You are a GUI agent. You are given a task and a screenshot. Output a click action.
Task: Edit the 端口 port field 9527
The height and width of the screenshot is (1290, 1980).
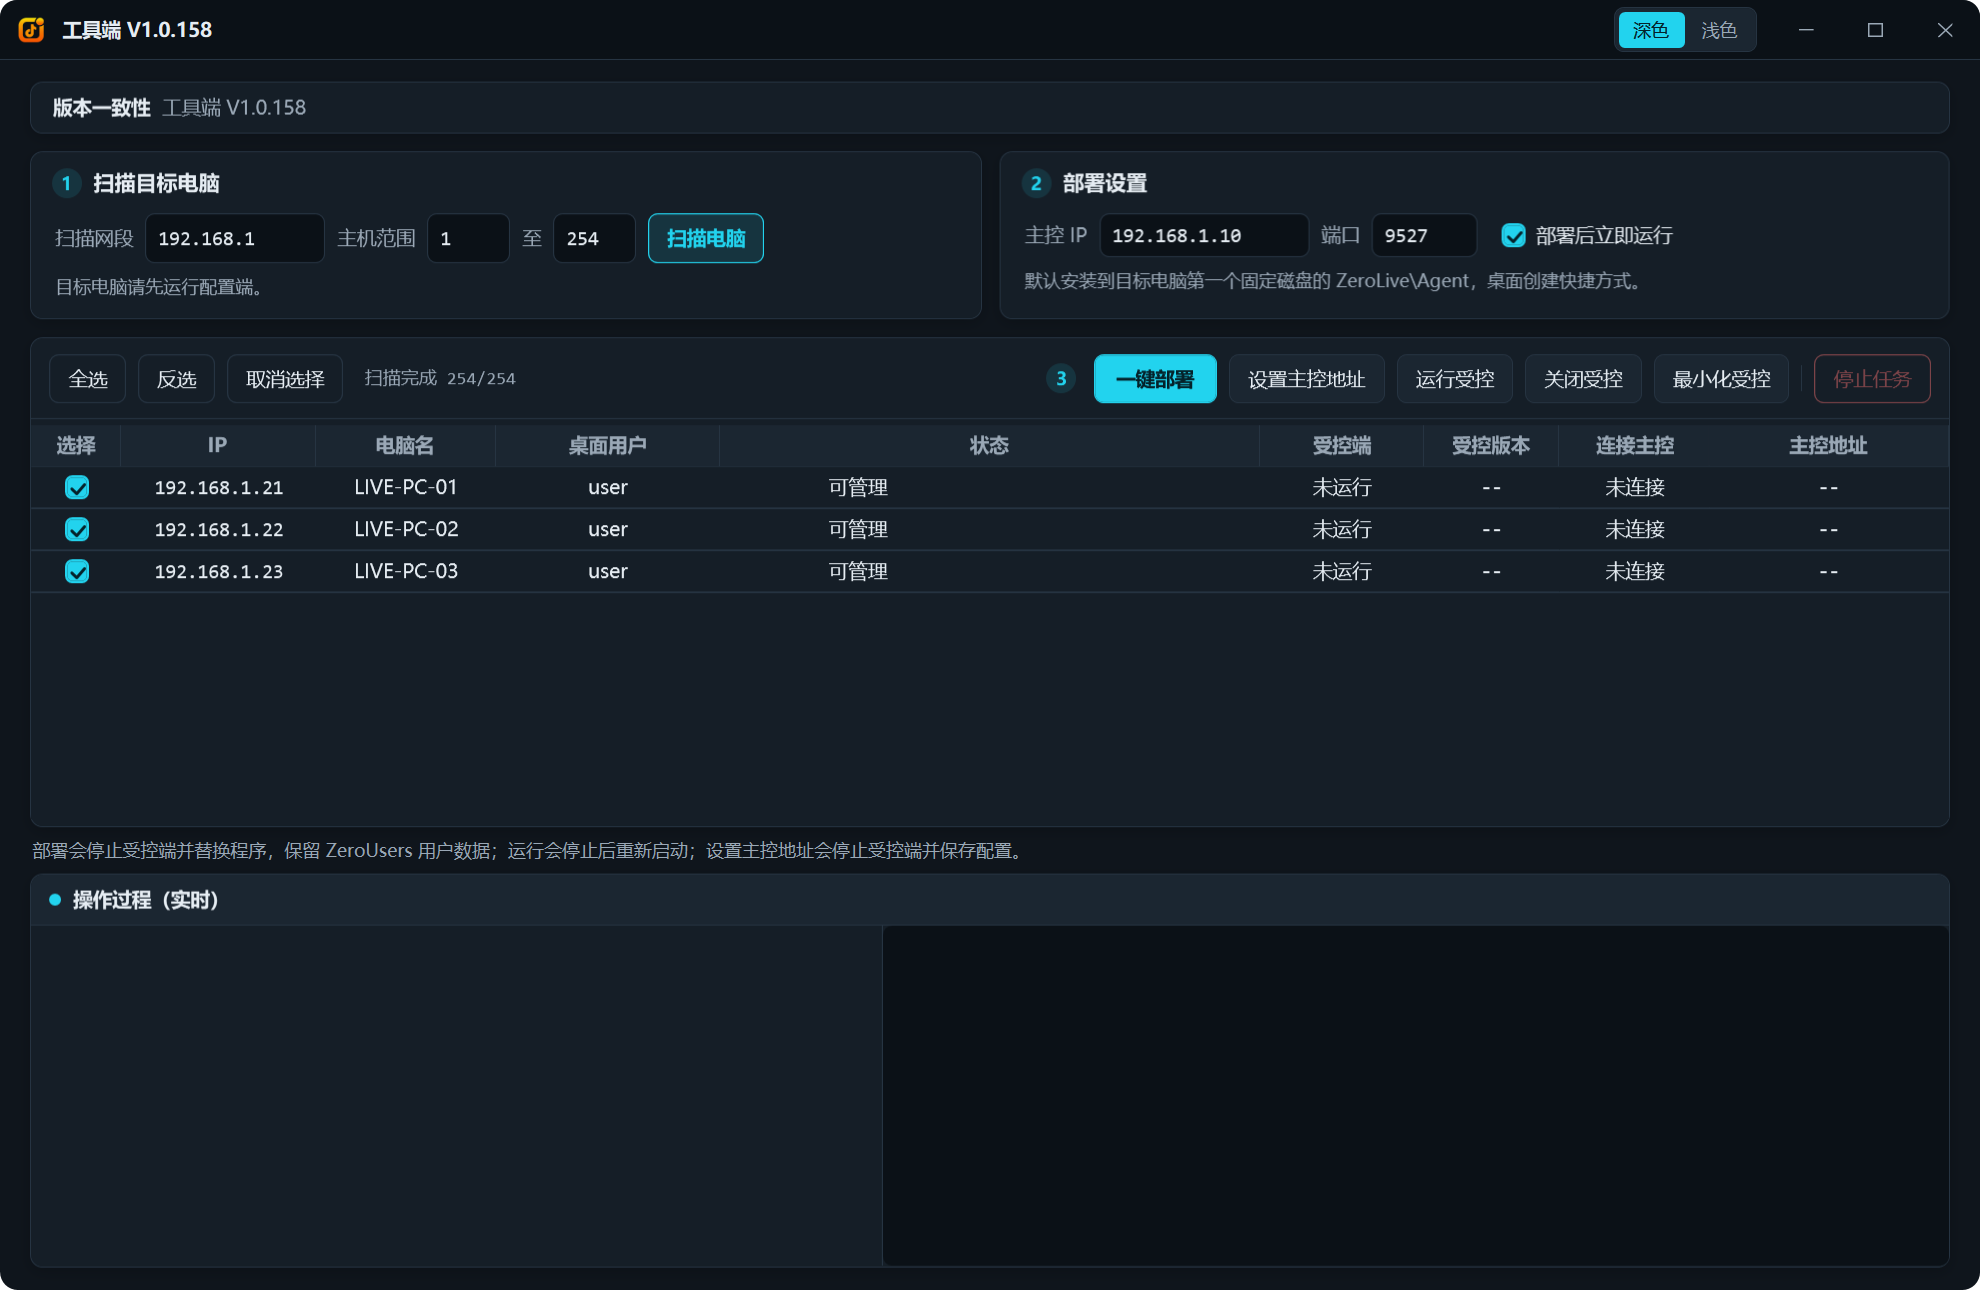1424,235
